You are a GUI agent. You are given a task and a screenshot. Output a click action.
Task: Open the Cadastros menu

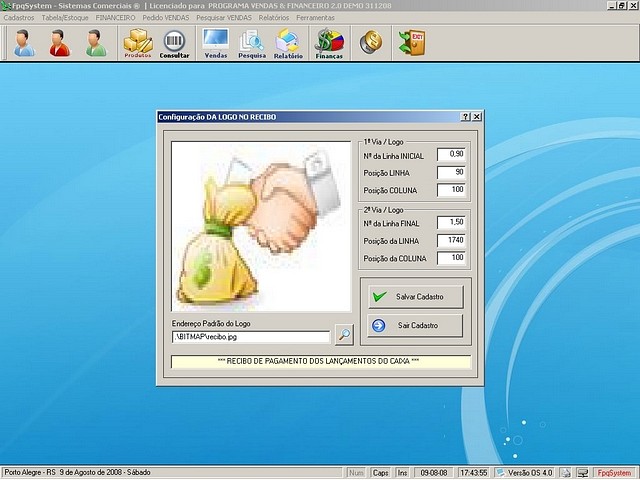click(19, 18)
